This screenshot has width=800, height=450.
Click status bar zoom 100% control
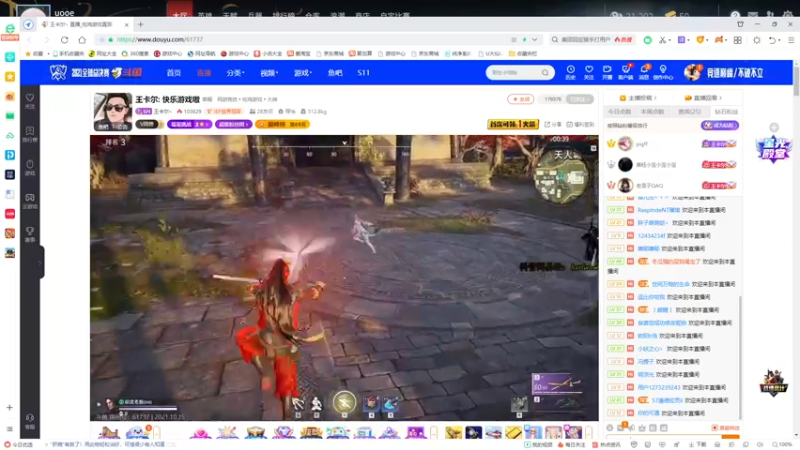pos(783,445)
